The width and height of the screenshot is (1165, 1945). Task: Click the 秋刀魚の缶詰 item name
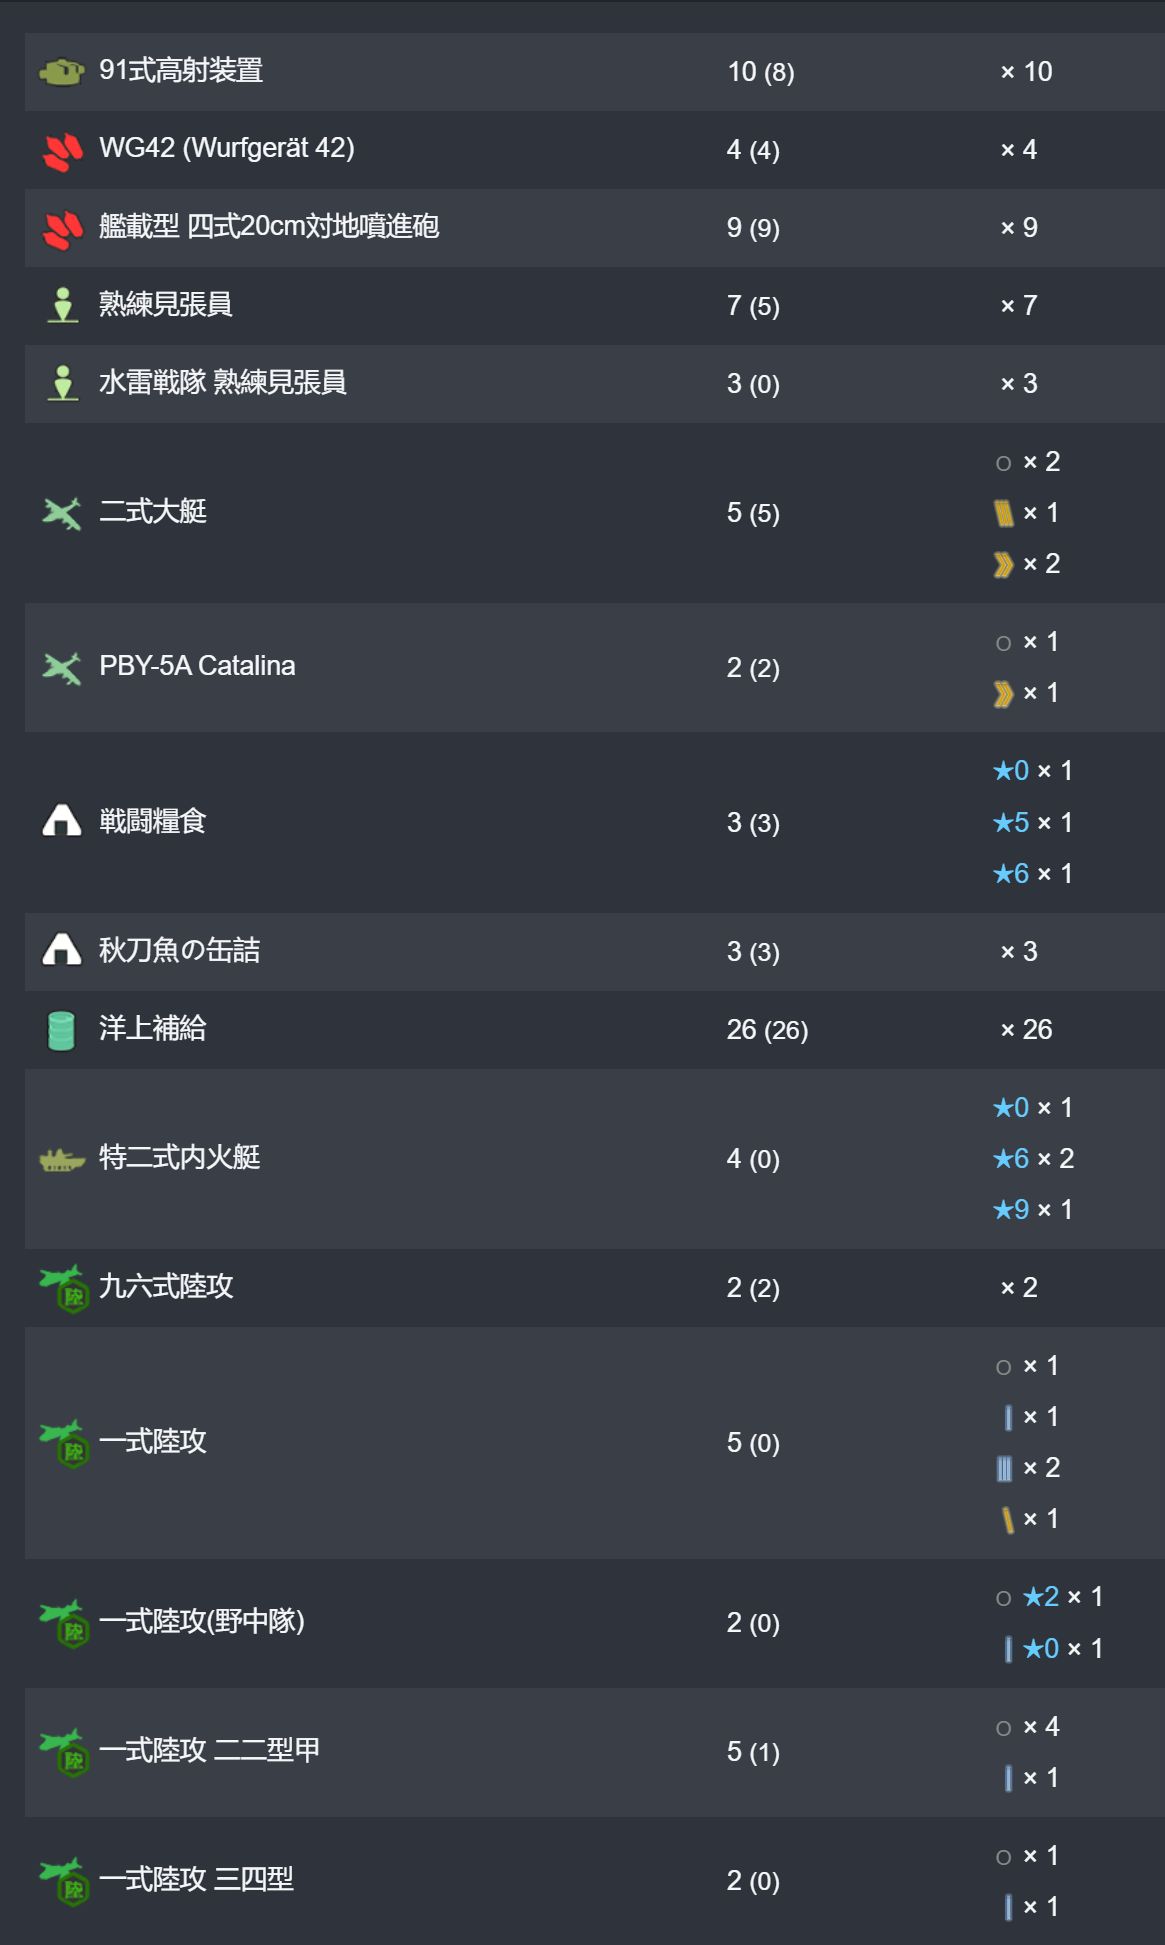[179, 951]
